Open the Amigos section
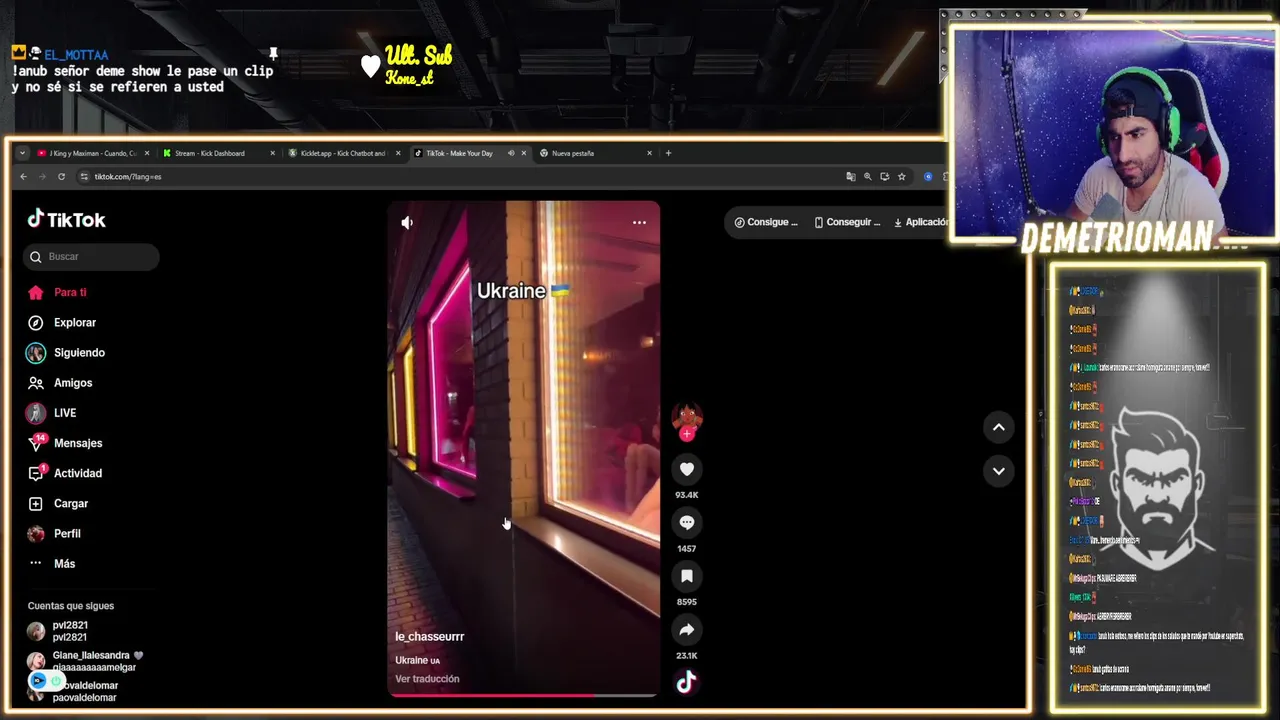The width and height of the screenshot is (1280, 720). point(59,383)
